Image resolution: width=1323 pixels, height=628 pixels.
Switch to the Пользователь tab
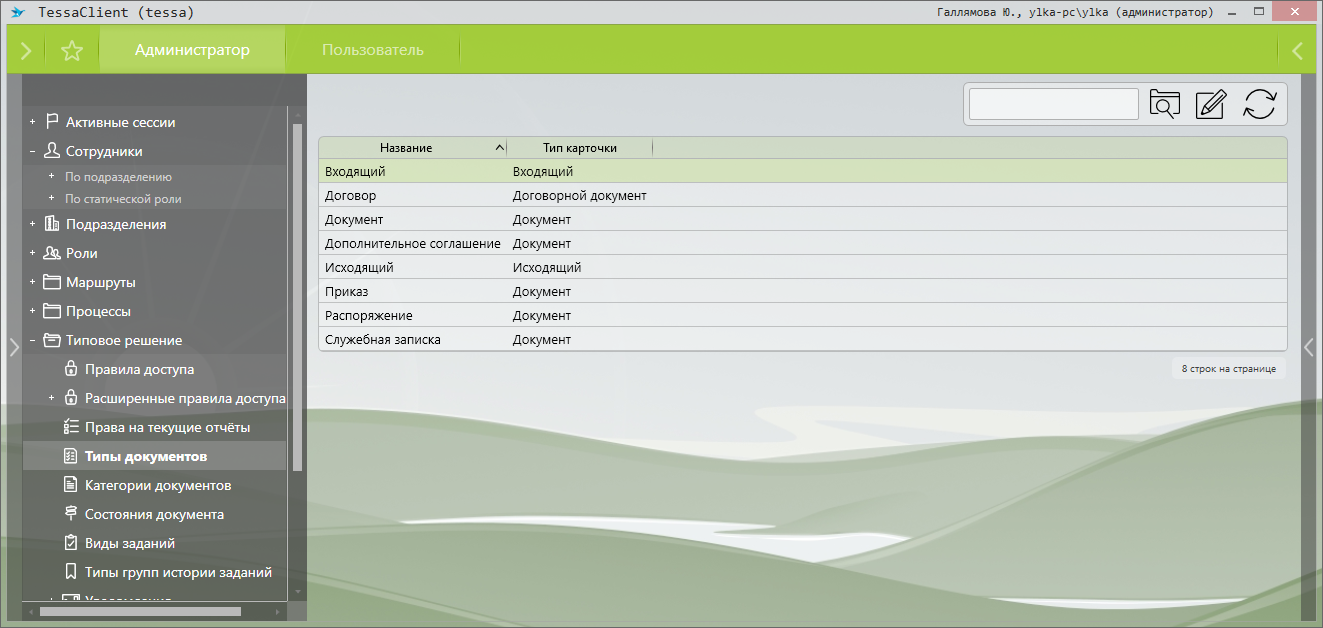pos(373,50)
